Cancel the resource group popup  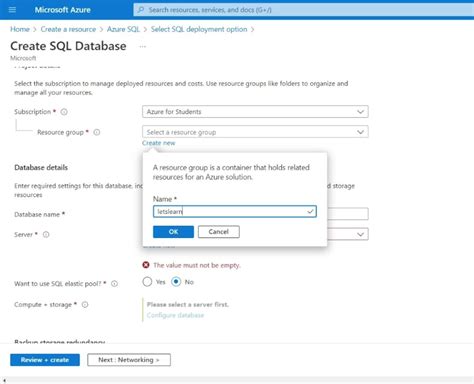[x=219, y=232]
